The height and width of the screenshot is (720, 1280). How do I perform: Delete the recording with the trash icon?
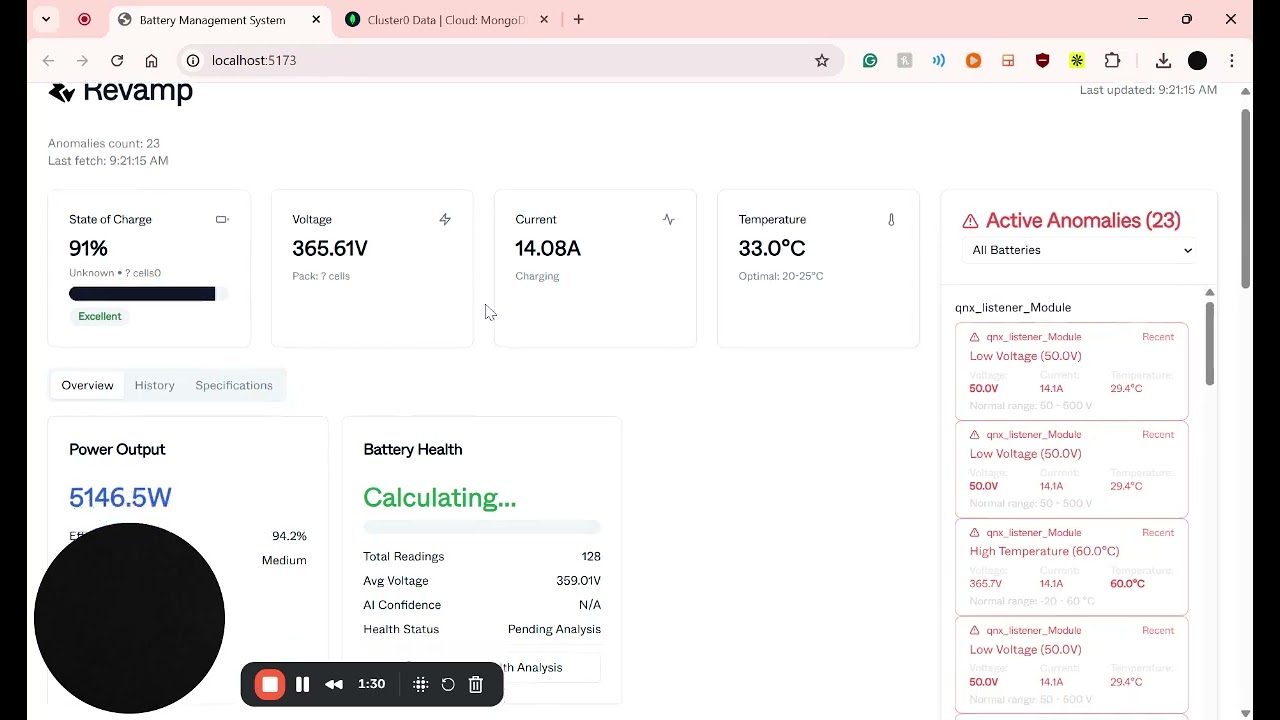tap(476, 685)
